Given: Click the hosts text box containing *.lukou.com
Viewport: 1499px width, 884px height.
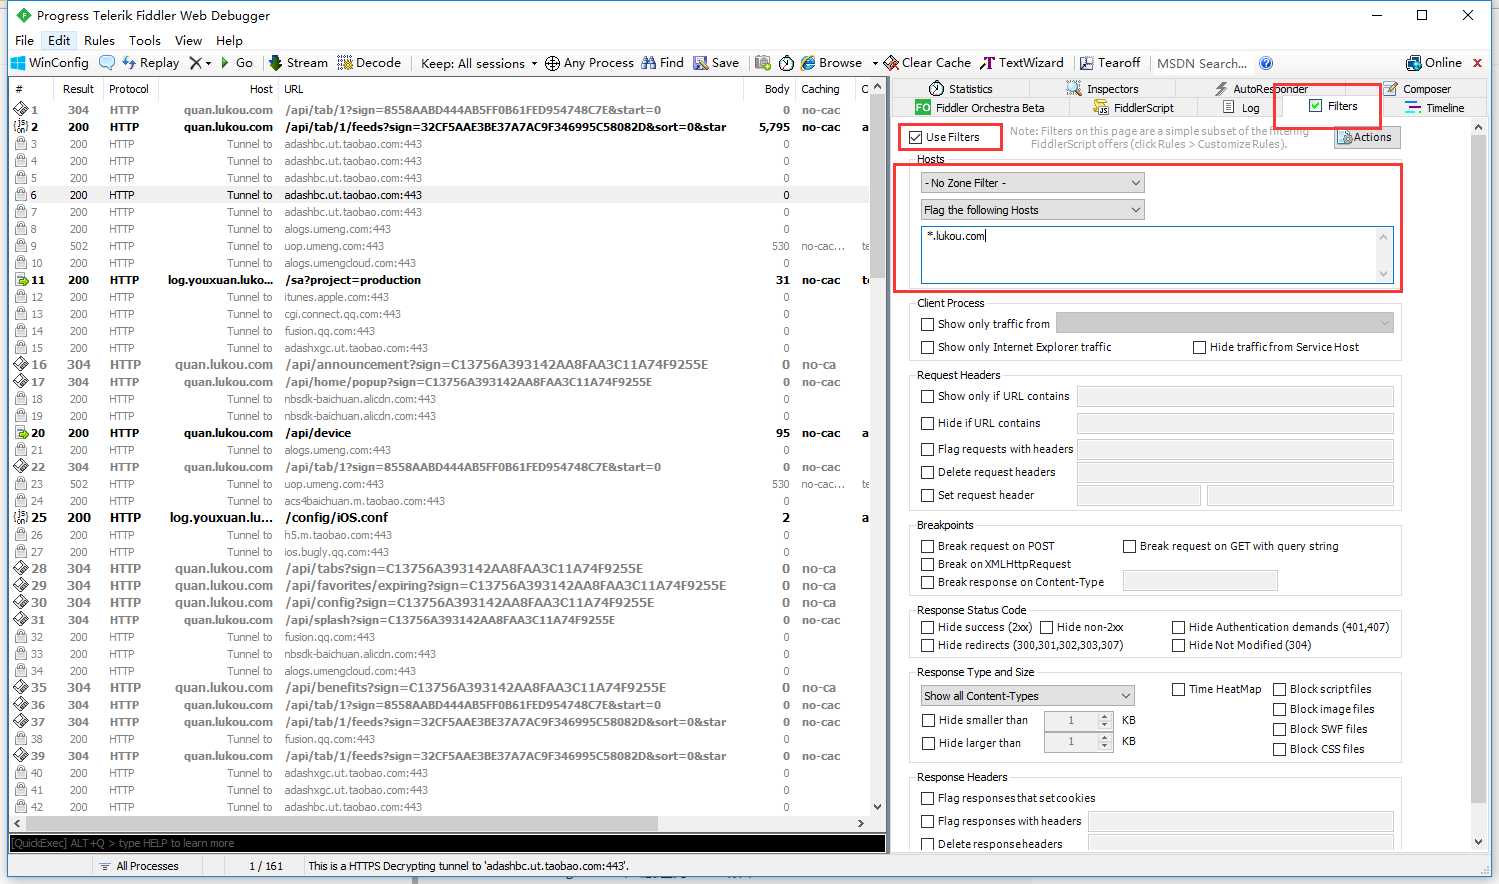Looking at the screenshot, I should click(1157, 255).
